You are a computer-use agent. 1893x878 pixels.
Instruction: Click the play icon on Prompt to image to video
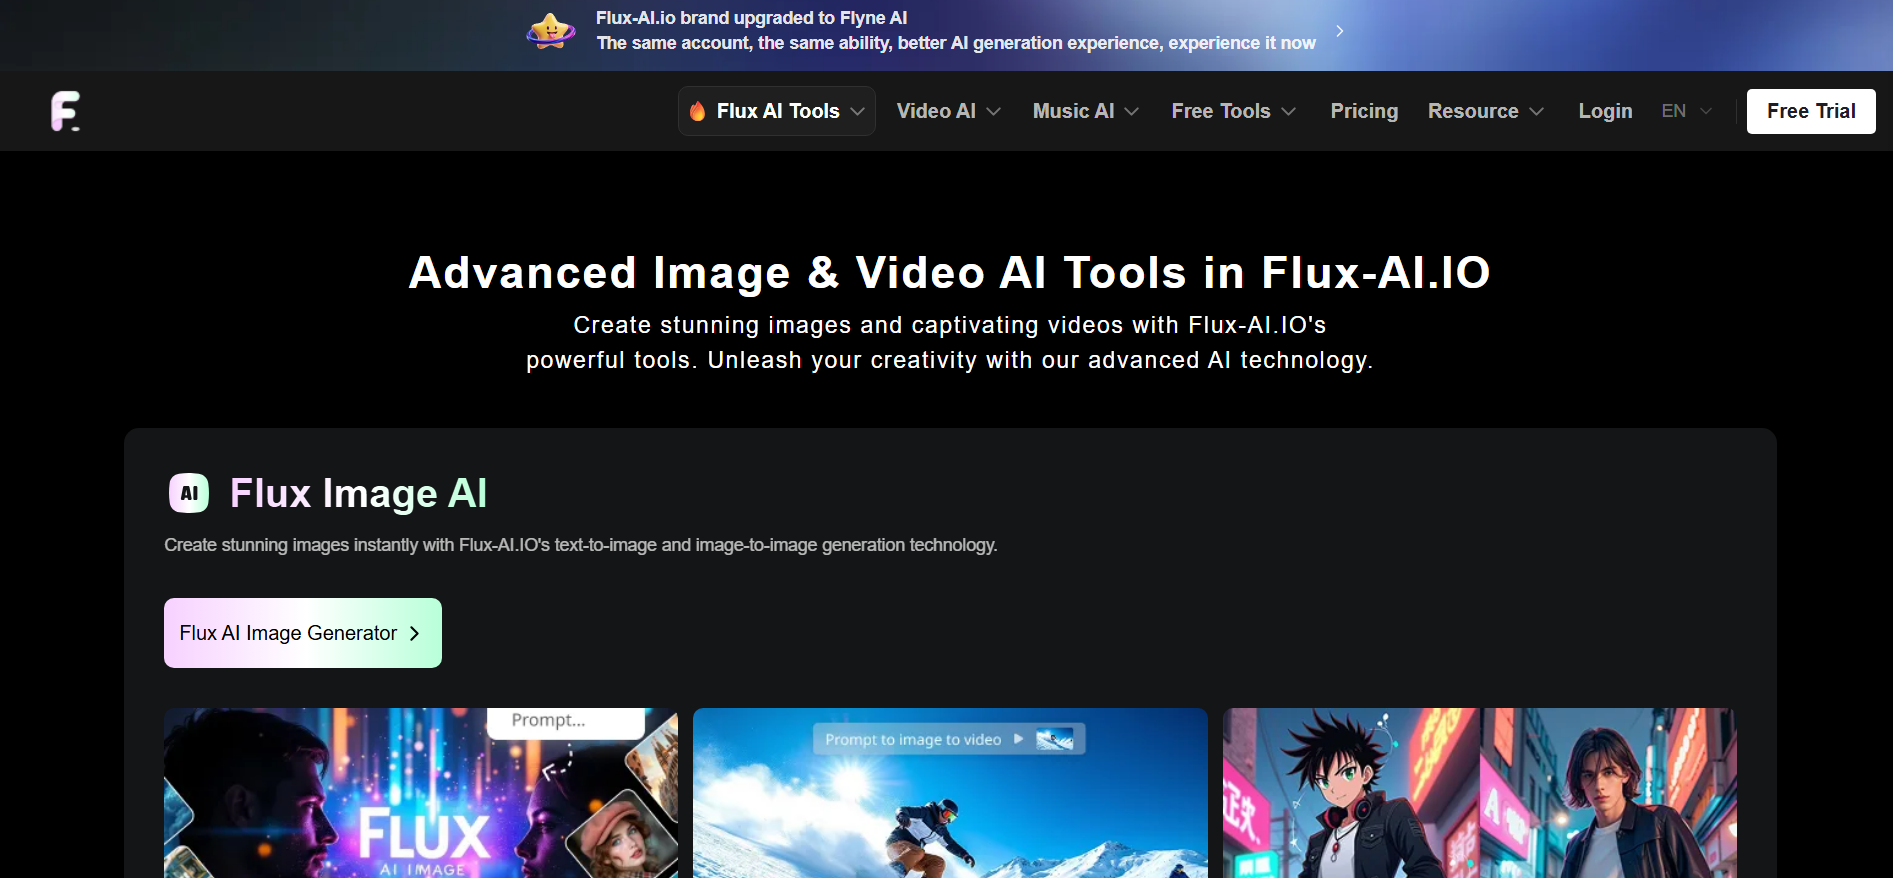coord(1018,739)
